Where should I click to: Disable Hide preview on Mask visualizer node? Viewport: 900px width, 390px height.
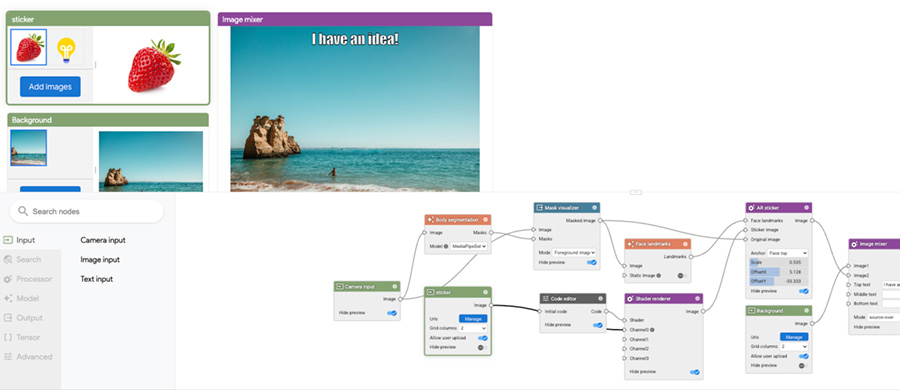coord(592,262)
